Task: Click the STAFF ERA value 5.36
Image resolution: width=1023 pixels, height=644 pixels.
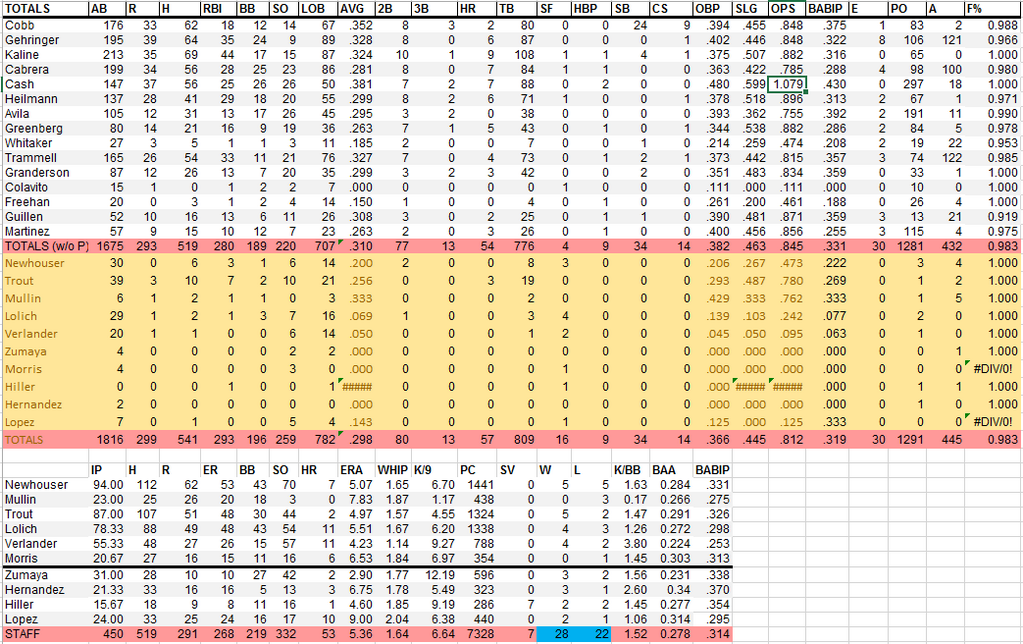Action: tap(359, 634)
